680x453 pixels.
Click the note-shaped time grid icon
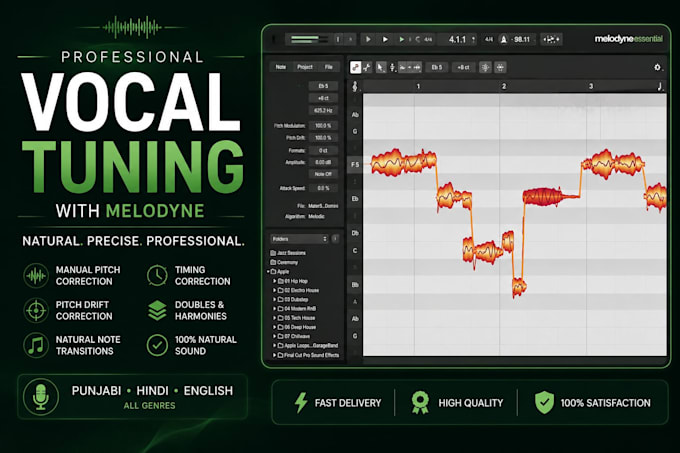[x=660, y=86]
